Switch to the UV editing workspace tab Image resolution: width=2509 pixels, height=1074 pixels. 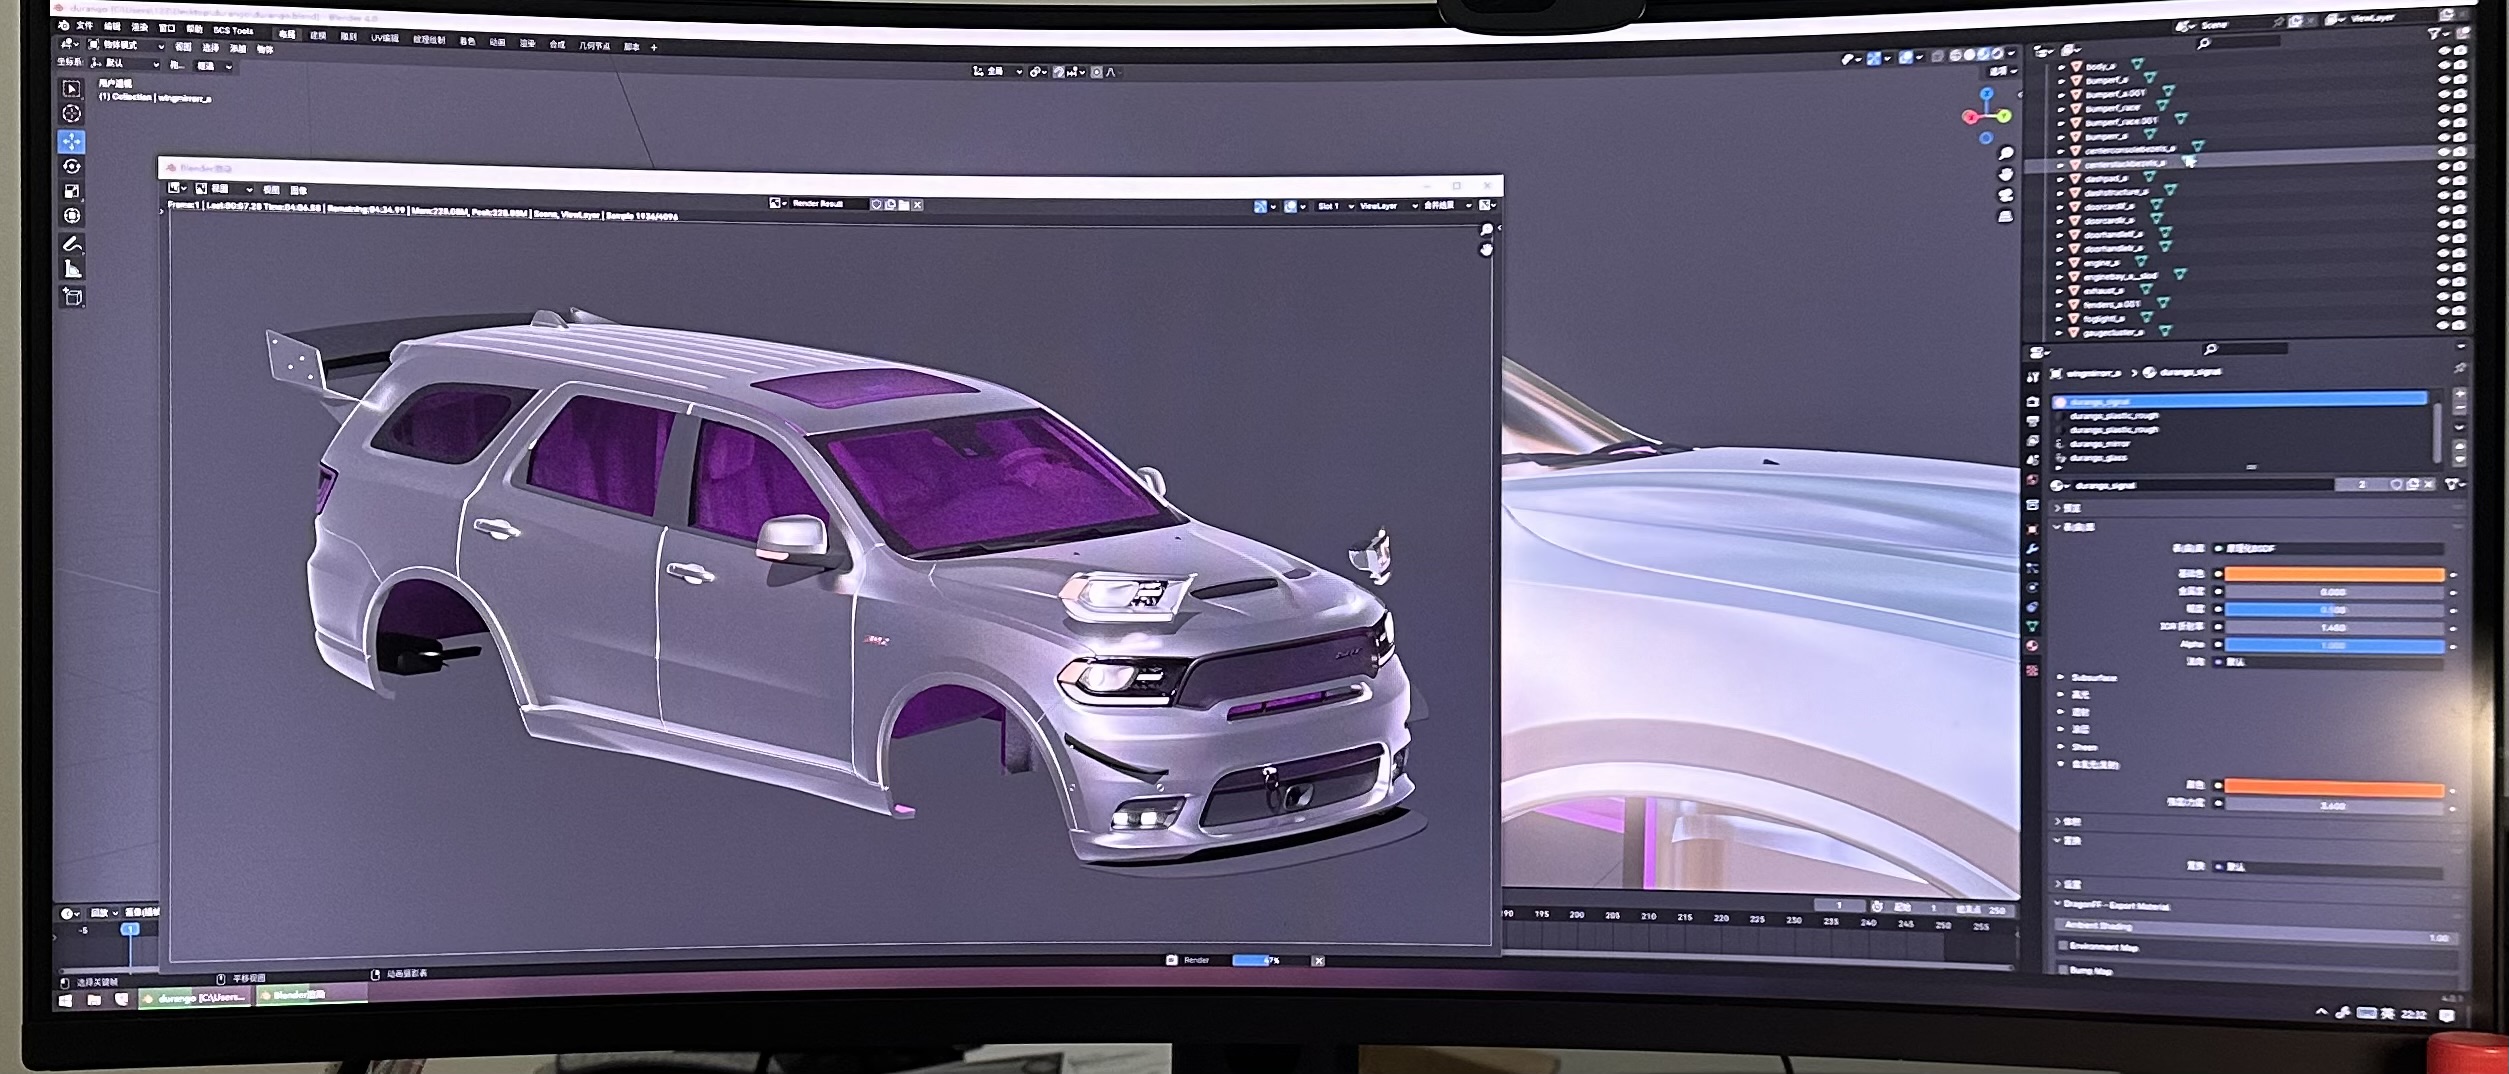[x=385, y=38]
